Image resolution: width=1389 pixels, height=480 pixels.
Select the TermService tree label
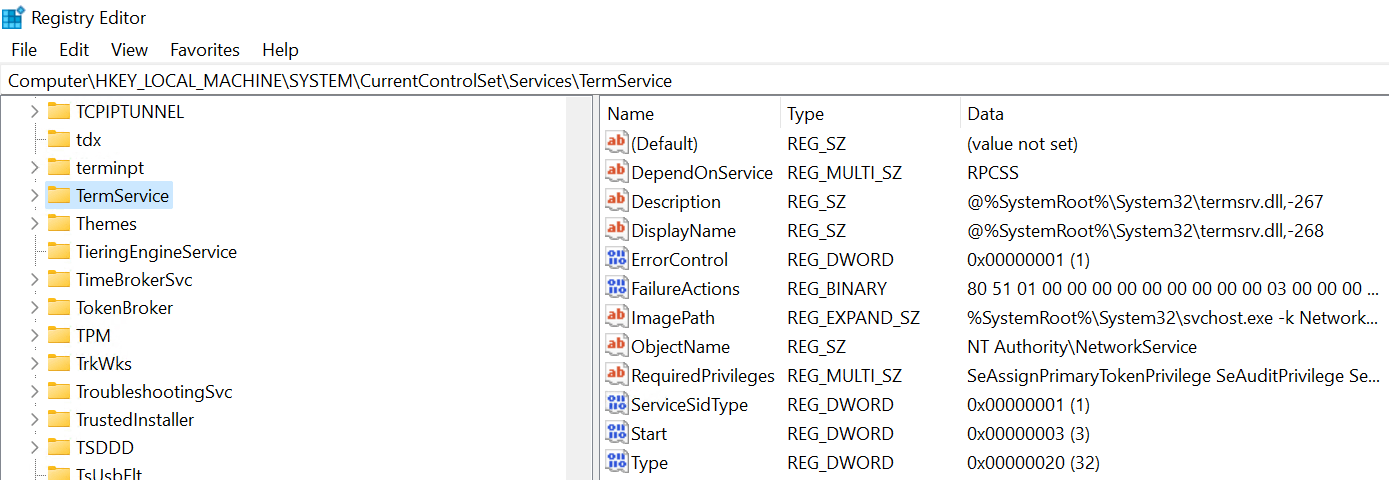pyautogui.click(x=122, y=195)
